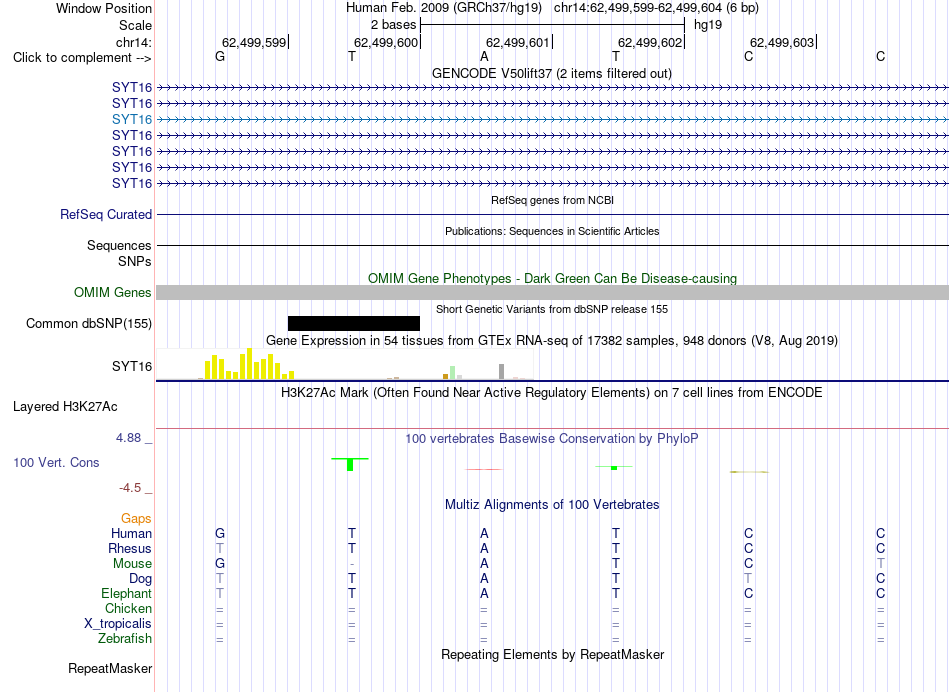
Task: Click the Scale label in the ruler
Action: pyautogui.click(x=135, y=25)
